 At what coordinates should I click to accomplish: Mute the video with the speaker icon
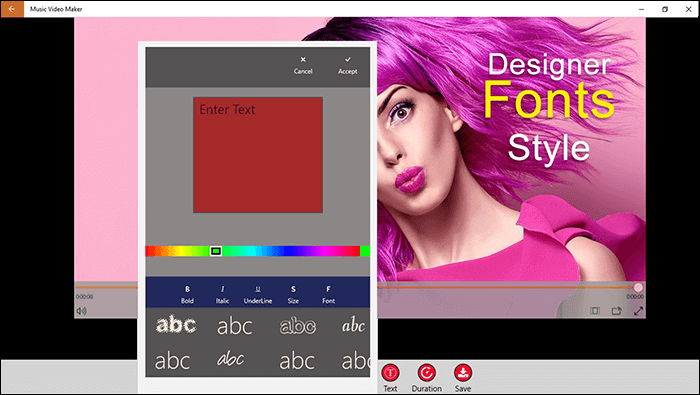81,311
